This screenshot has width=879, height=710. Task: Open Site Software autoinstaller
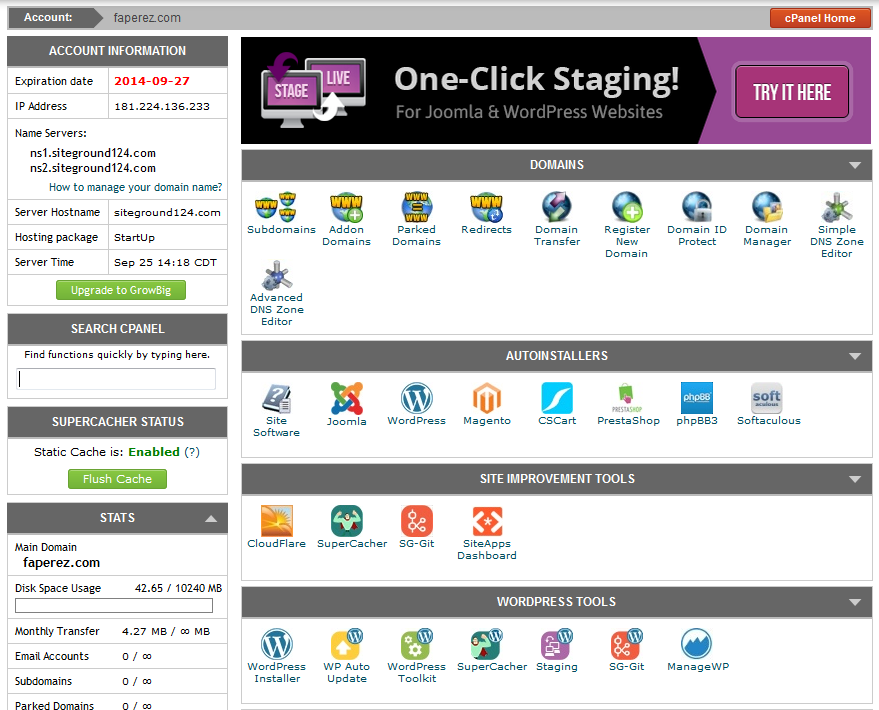(276, 410)
